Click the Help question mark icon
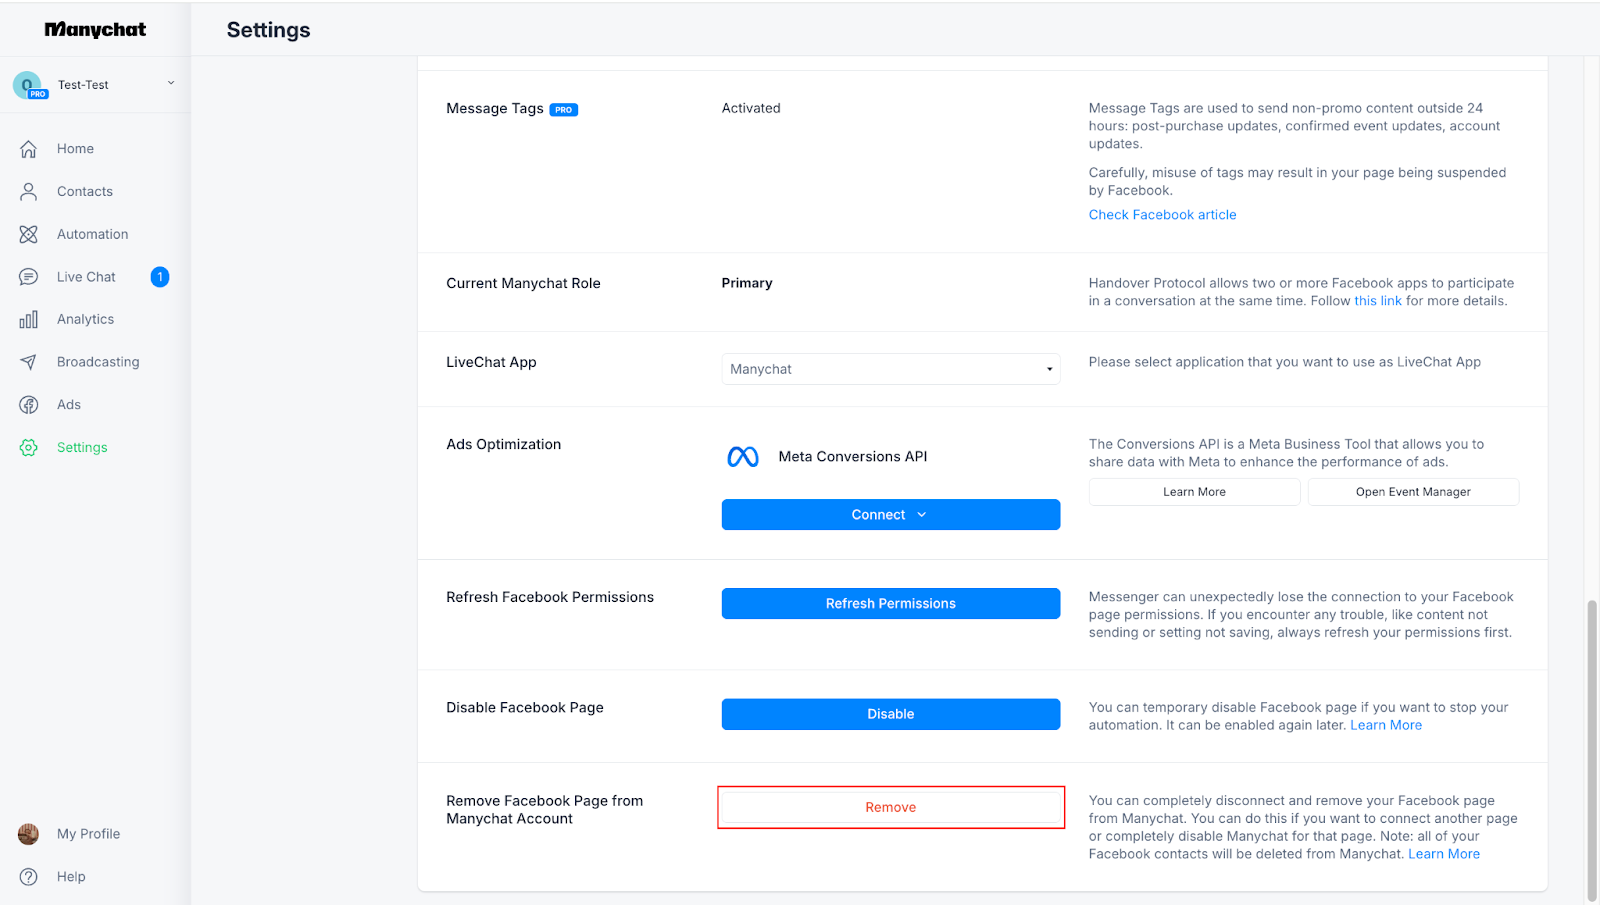The height and width of the screenshot is (905, 1600). pyautogui.click(x=29, y=877)
